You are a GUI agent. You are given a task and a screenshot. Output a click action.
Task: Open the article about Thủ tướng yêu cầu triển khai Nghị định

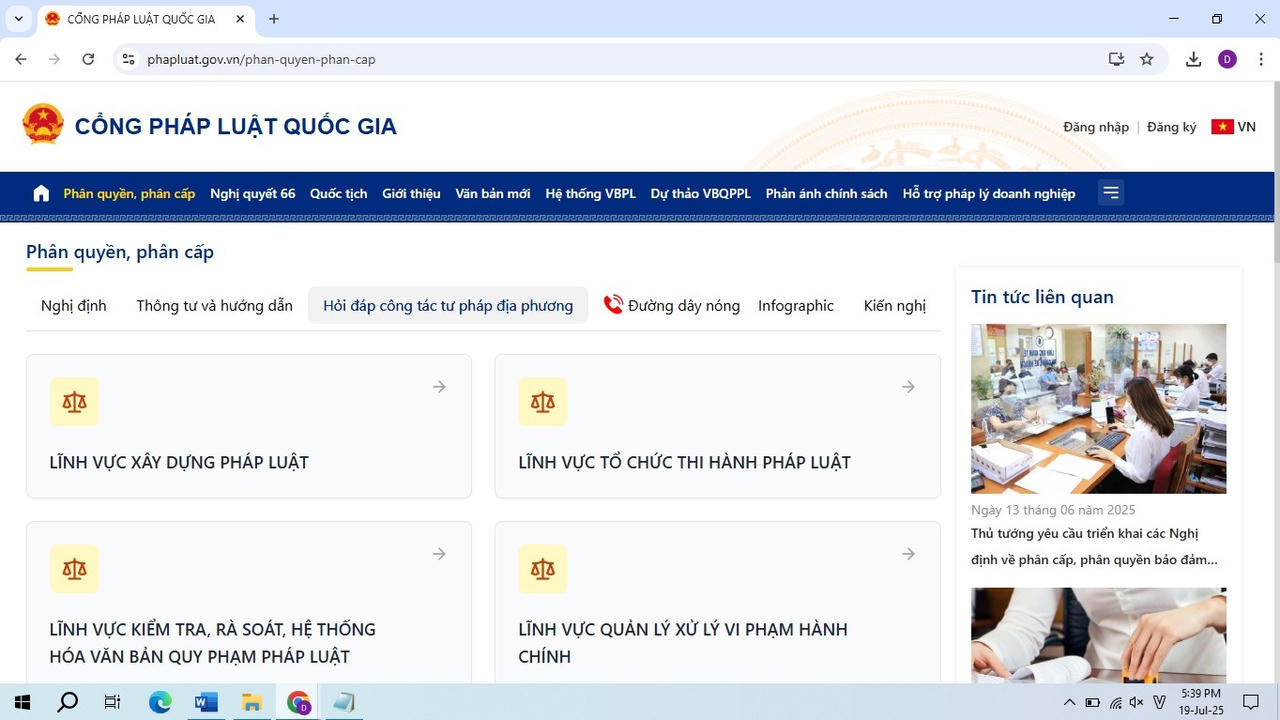click(1096, 546)
